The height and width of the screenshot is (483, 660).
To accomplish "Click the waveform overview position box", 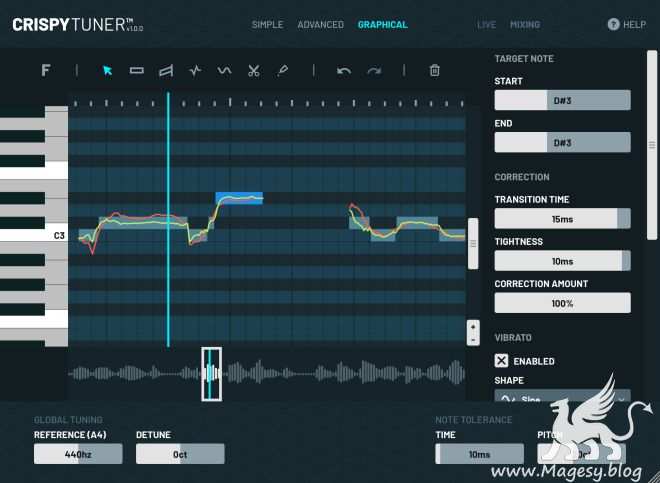I will coord(211,374).
